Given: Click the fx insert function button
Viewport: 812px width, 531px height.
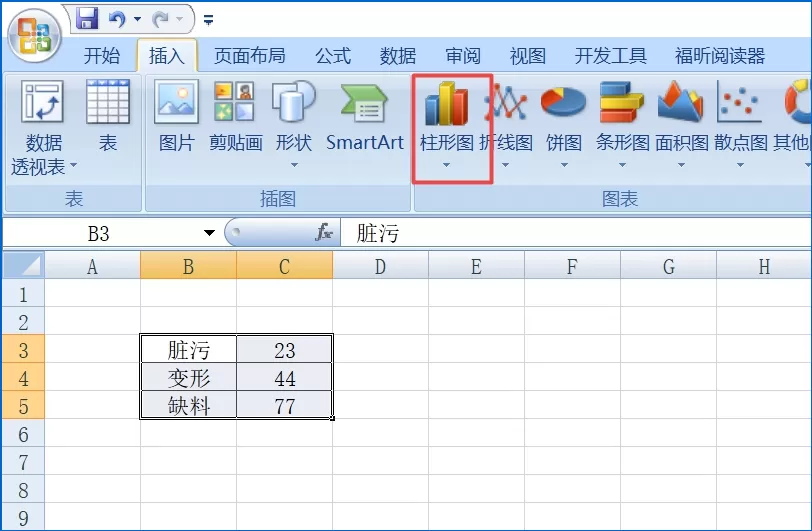Looking at the screenshot, I should point(324,233).
